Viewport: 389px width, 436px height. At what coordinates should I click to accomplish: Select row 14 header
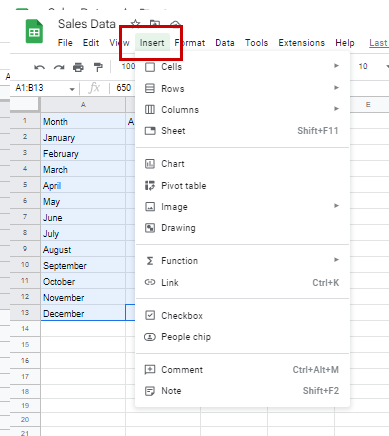(x=25, y=329)
